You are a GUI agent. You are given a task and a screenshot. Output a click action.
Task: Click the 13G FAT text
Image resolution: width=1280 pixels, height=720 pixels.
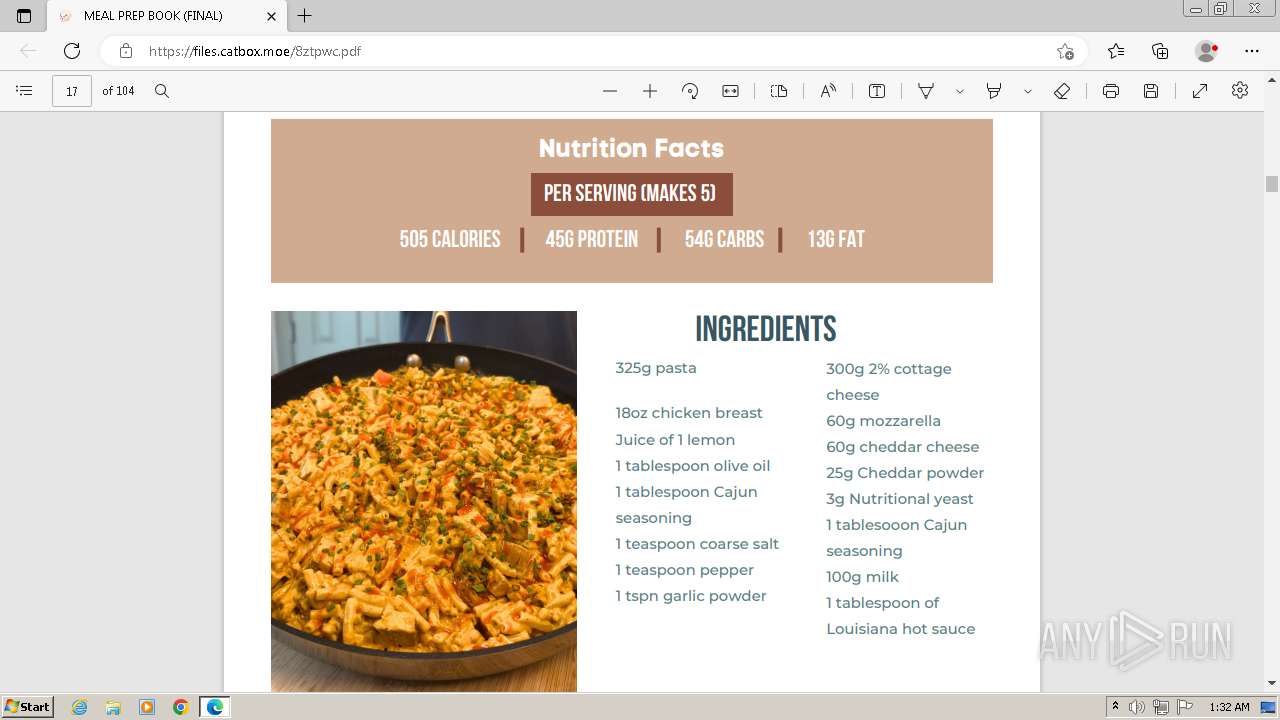836,239
